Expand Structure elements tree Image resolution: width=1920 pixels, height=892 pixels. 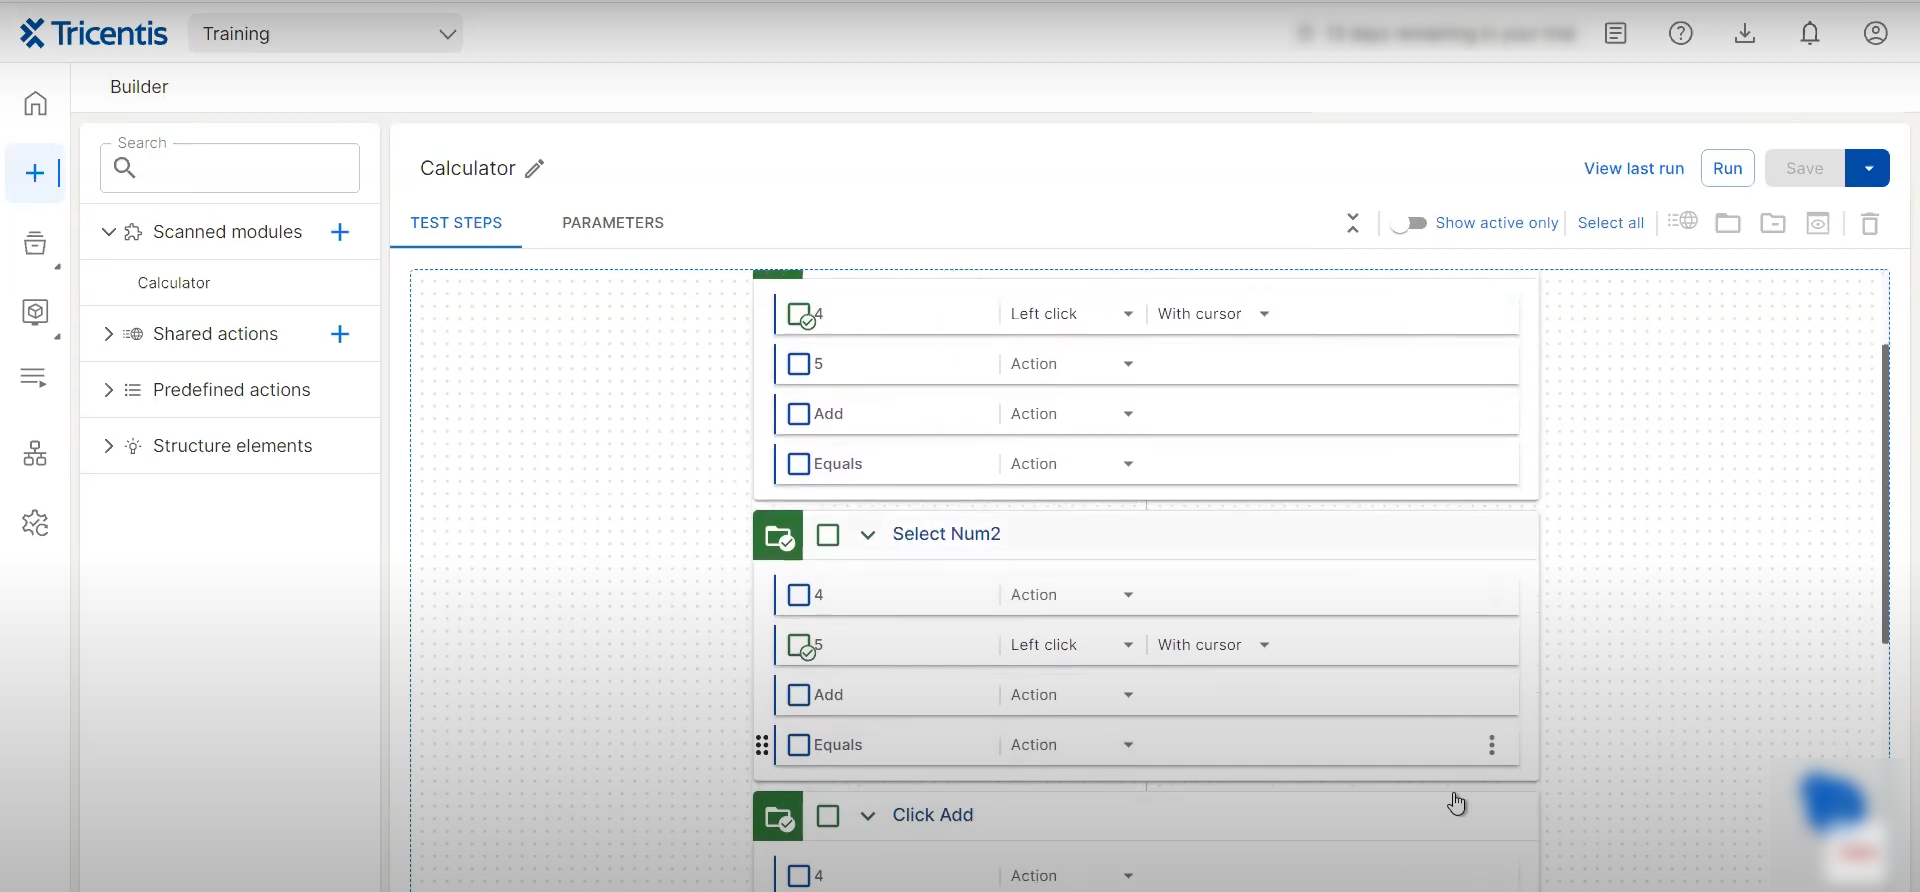tap(108, 446)
